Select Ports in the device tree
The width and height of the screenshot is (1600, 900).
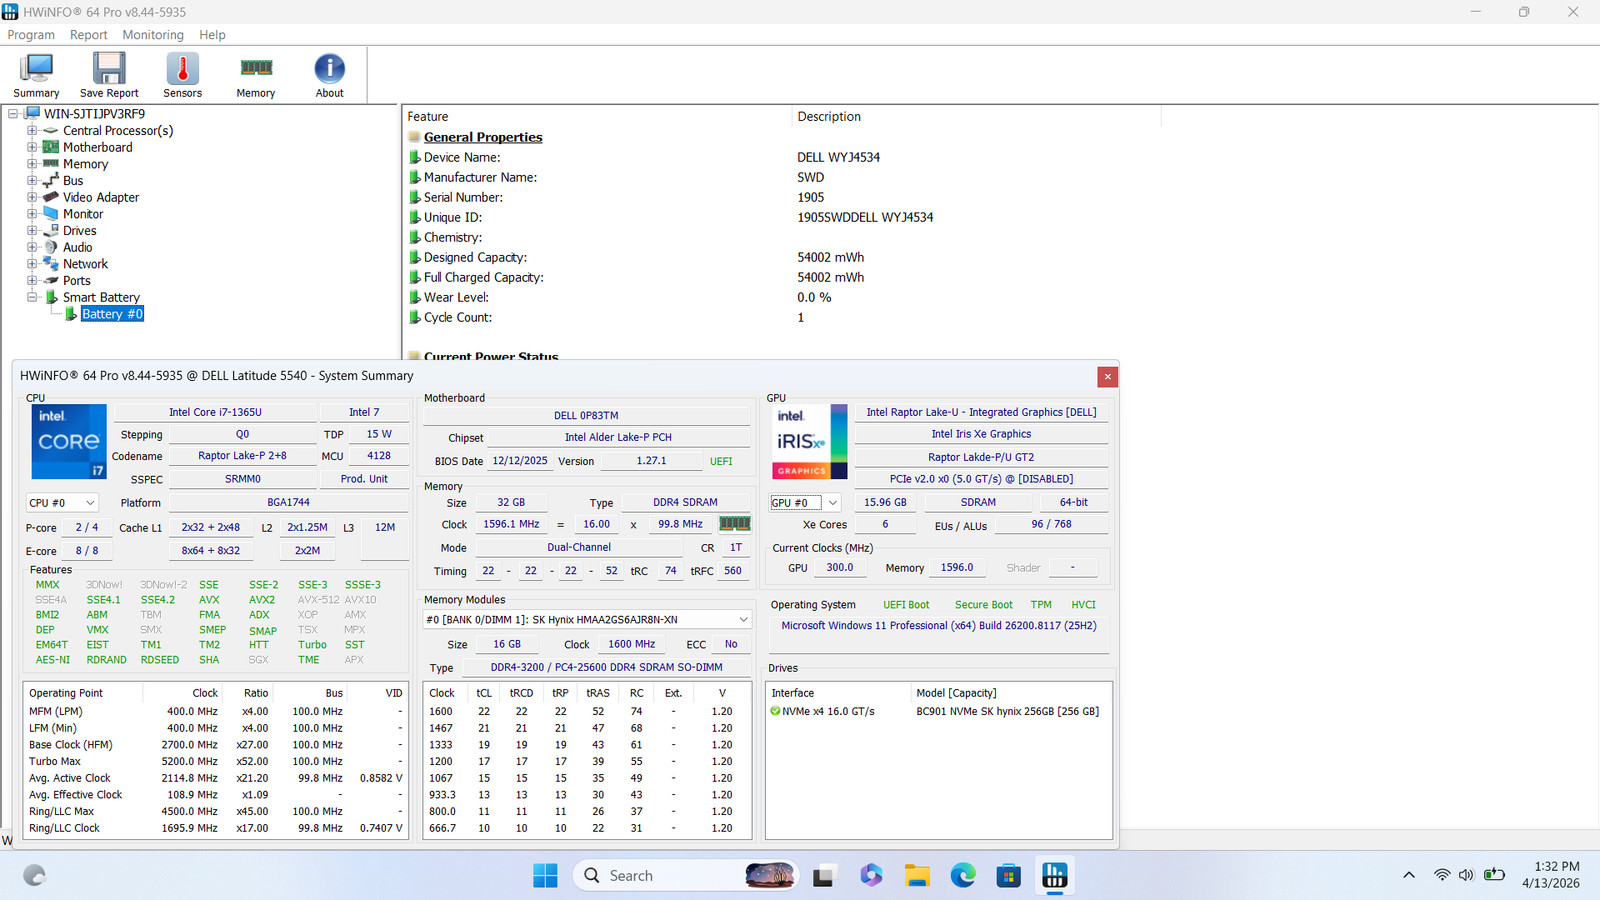coord(77,281)
